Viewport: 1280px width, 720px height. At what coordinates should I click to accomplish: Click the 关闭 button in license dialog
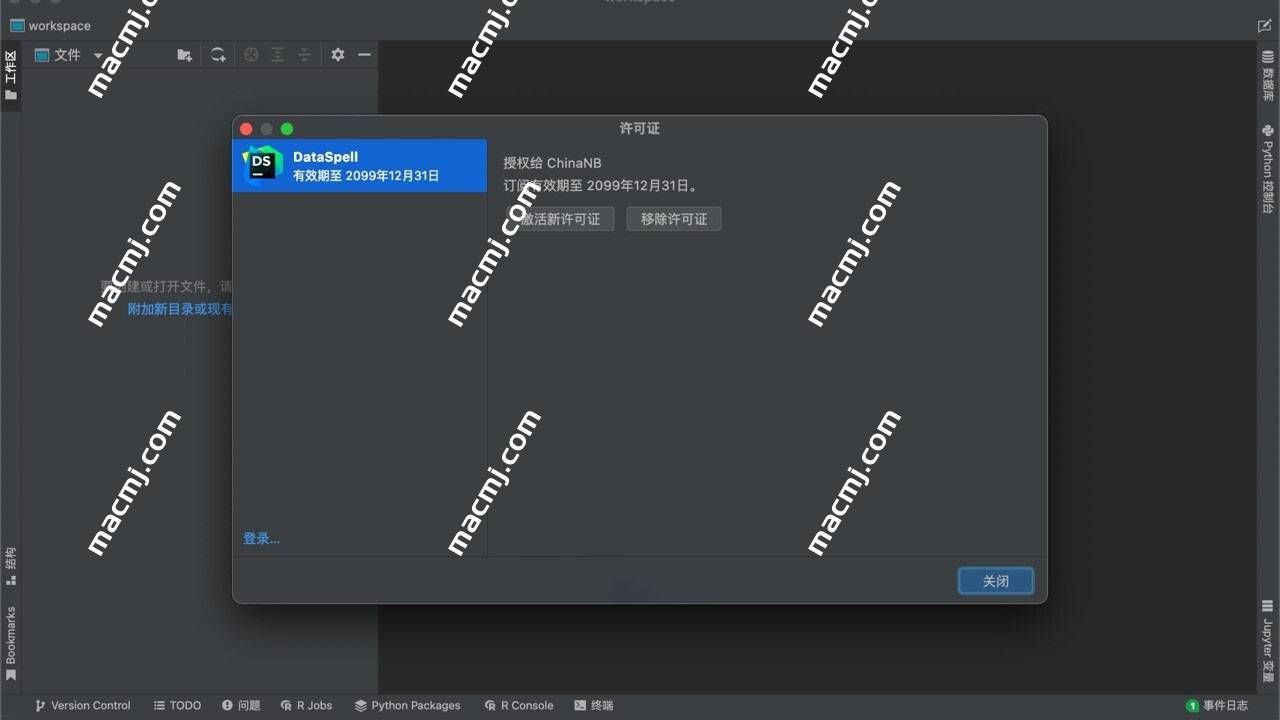coord(996,581)
